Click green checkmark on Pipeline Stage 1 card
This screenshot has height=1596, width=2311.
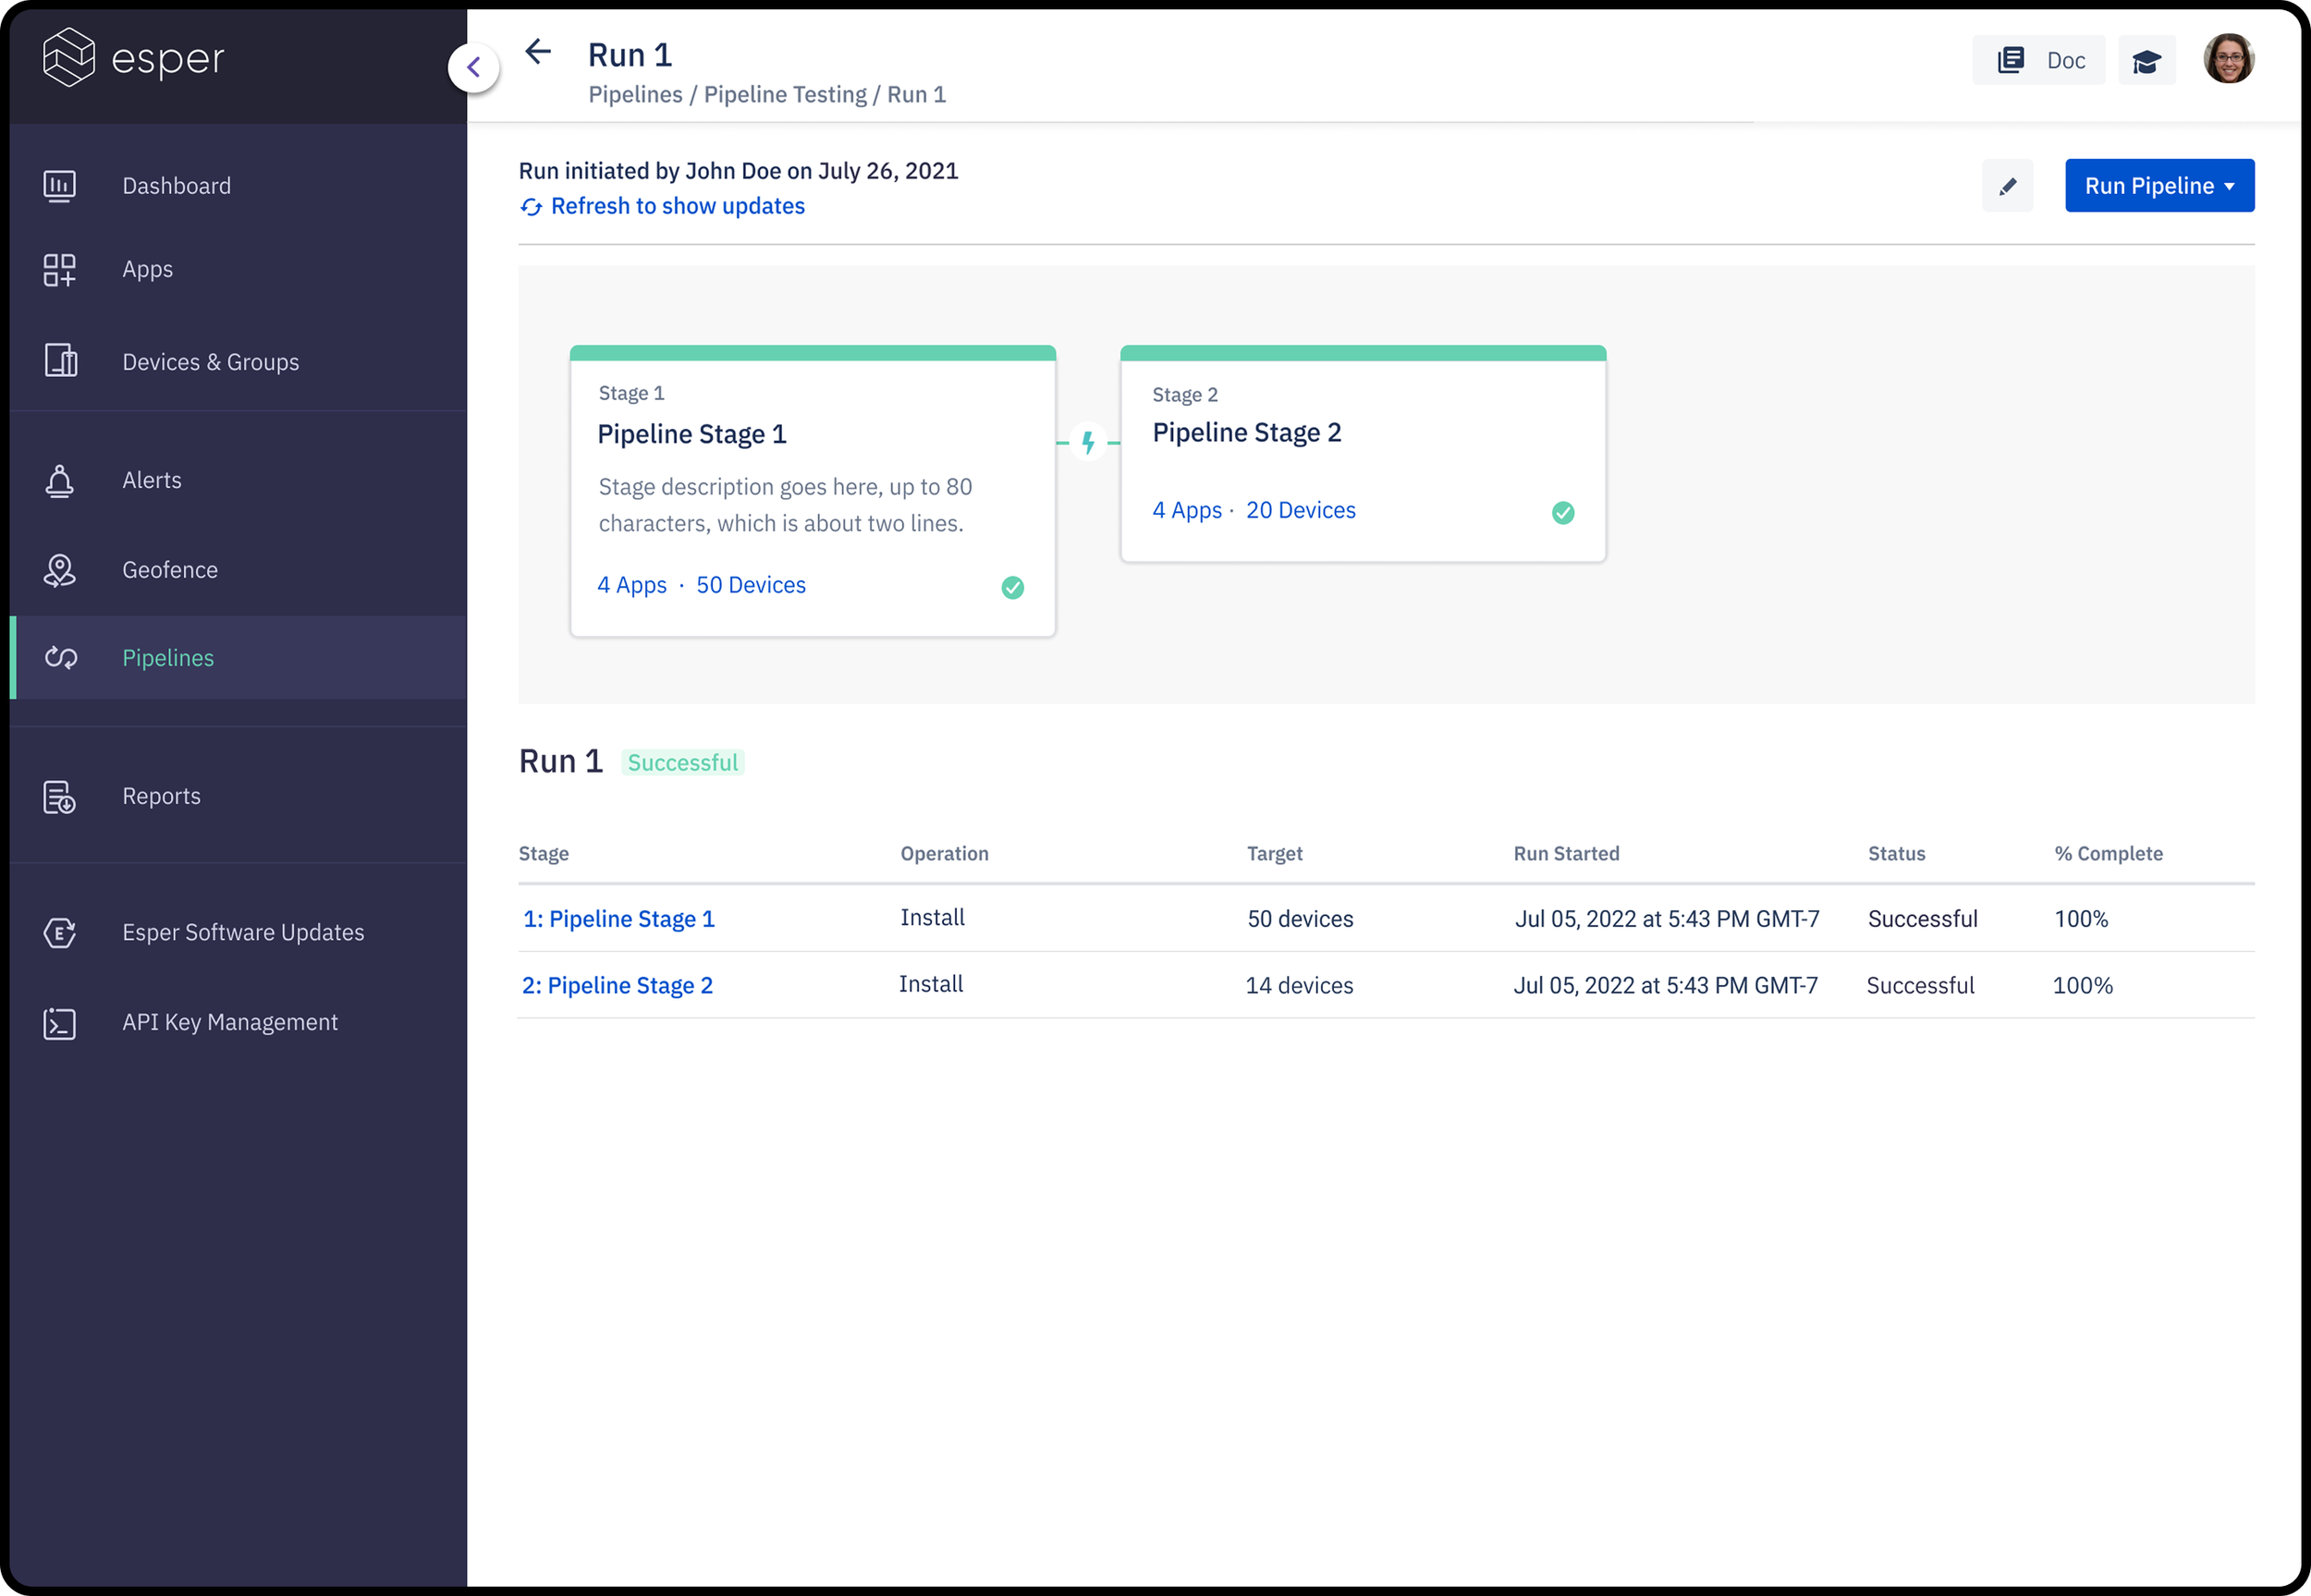coord(1012,588)
